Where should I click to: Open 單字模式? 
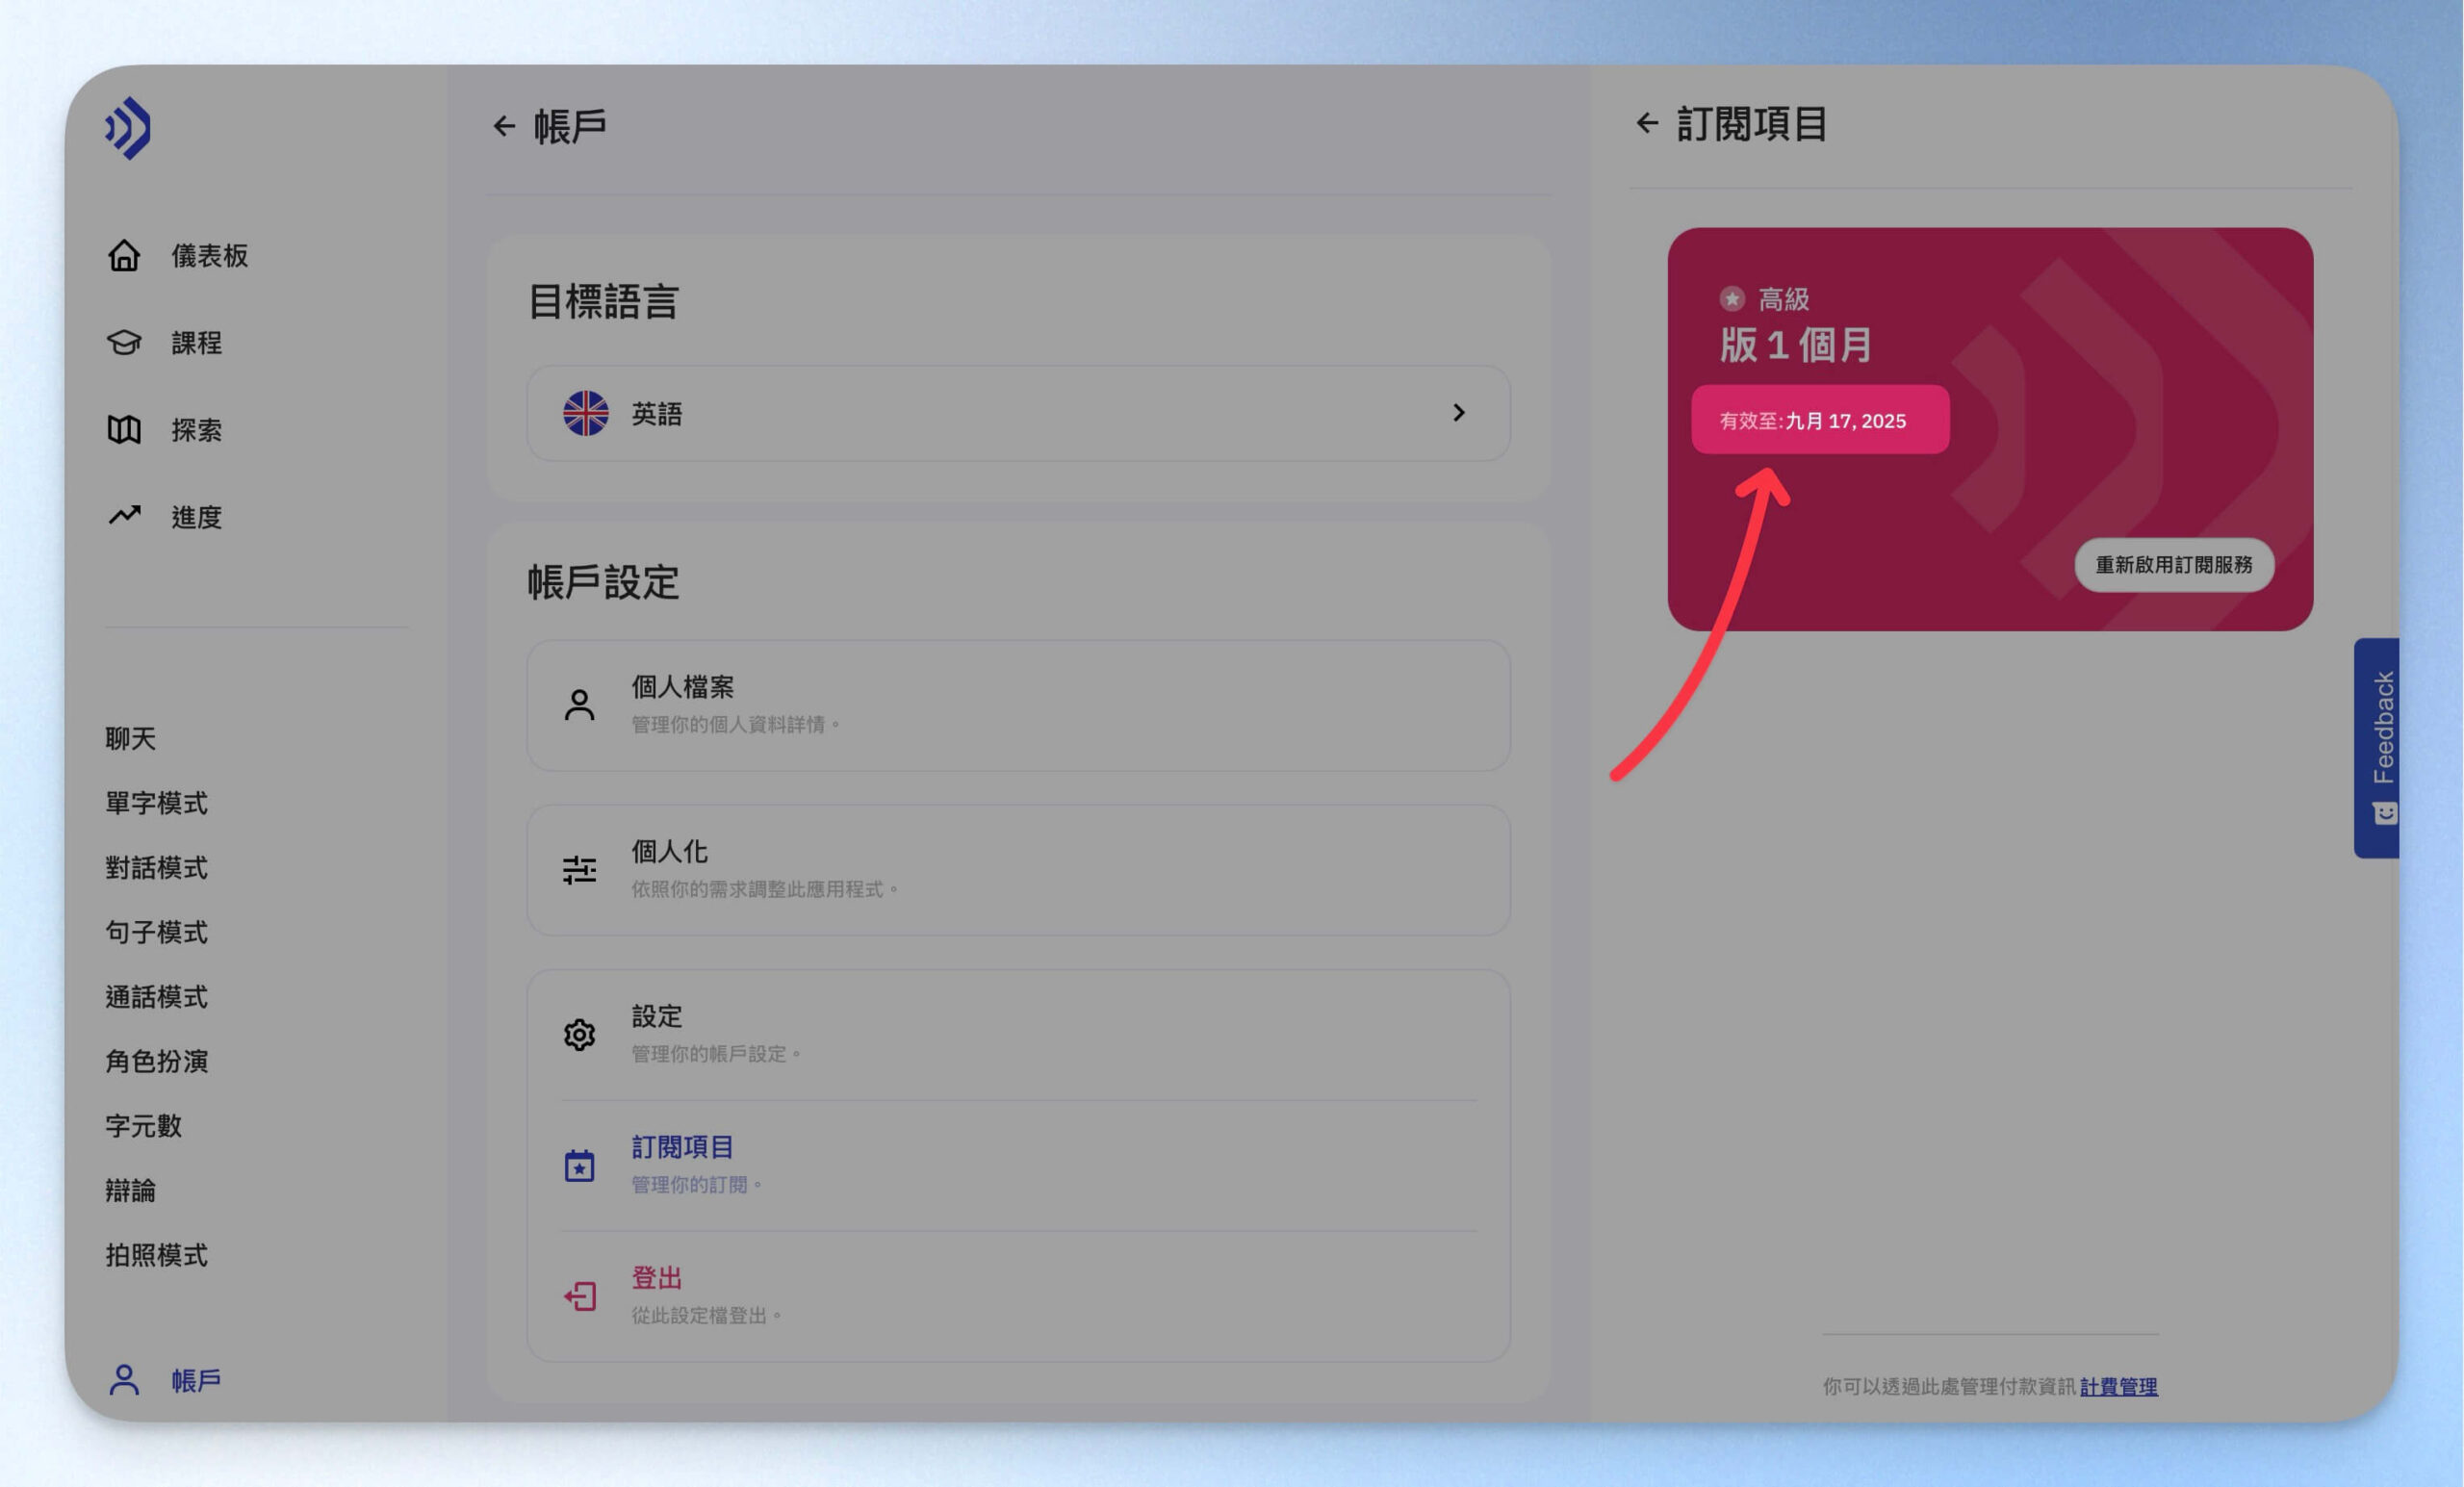click(x=156, y=803)
